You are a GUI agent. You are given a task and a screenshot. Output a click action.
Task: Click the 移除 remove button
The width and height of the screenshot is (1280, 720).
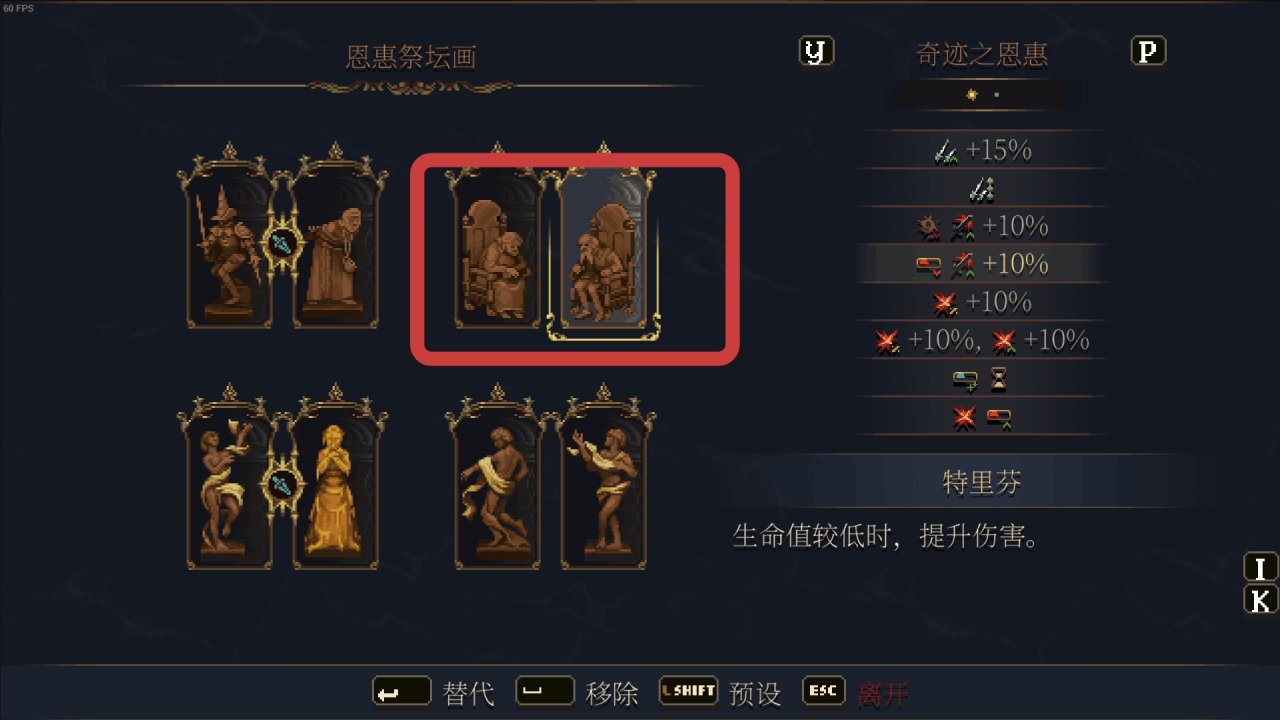click(x=577, y=692)
